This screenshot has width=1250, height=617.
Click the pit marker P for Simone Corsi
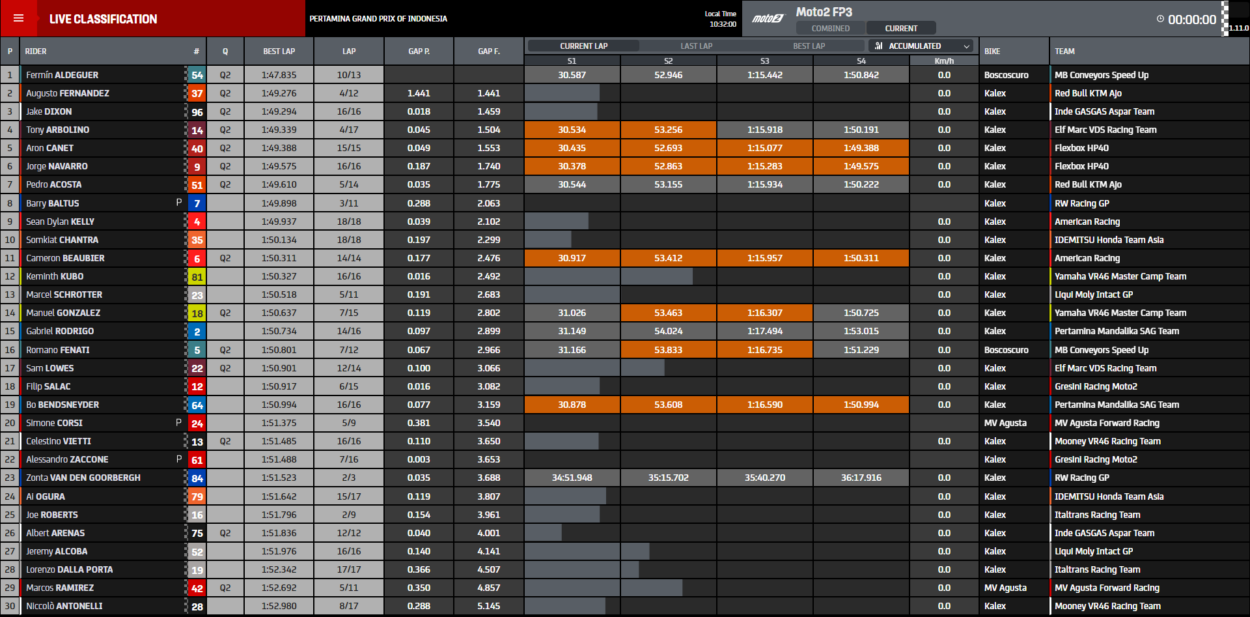click(x=177, y=423)
